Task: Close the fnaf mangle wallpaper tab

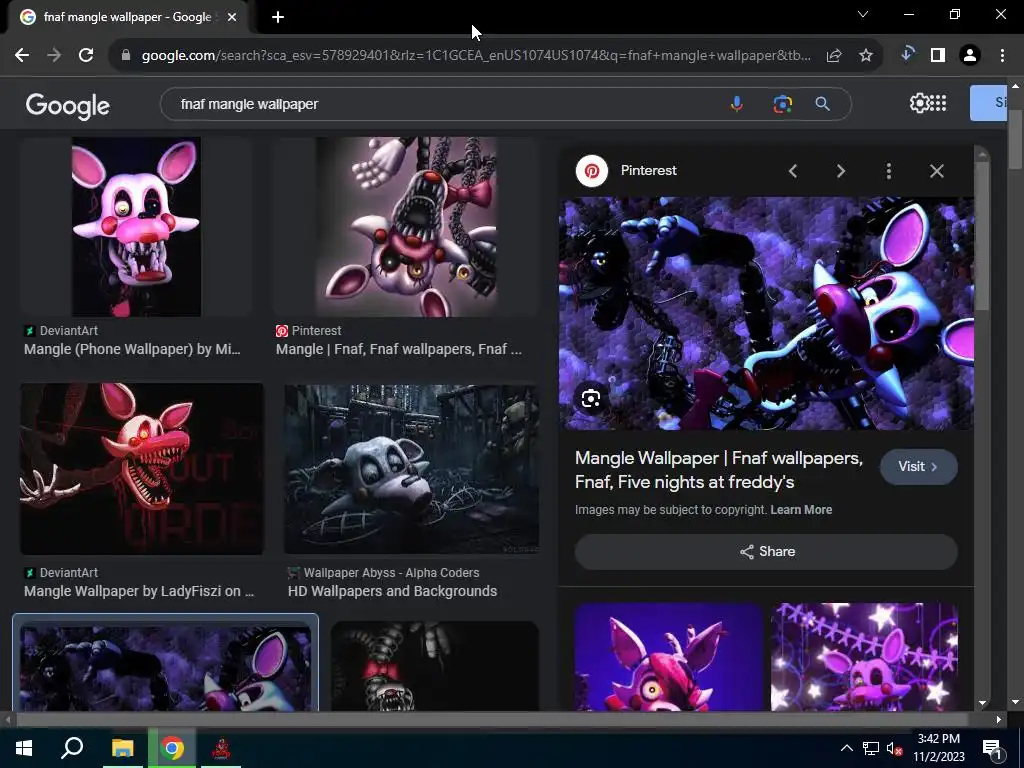Action: point(232,17)
